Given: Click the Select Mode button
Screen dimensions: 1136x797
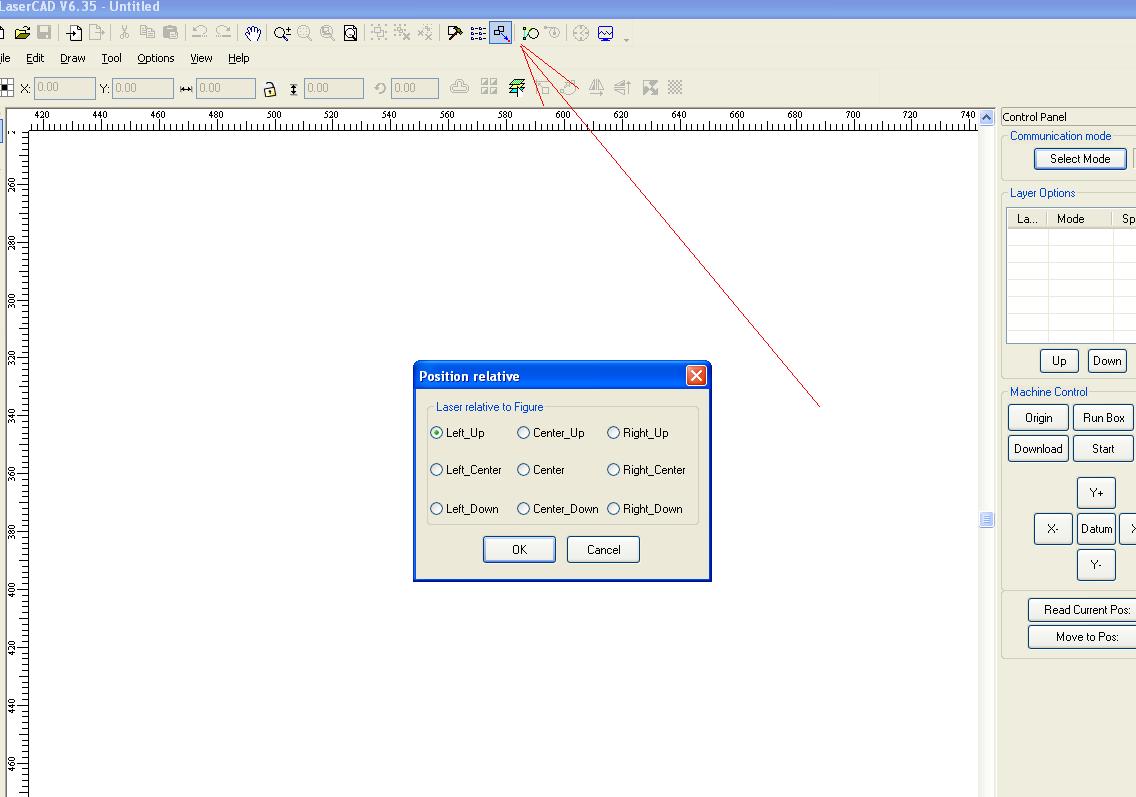Looking at the screenshot, I should (x=1080, y=159).
